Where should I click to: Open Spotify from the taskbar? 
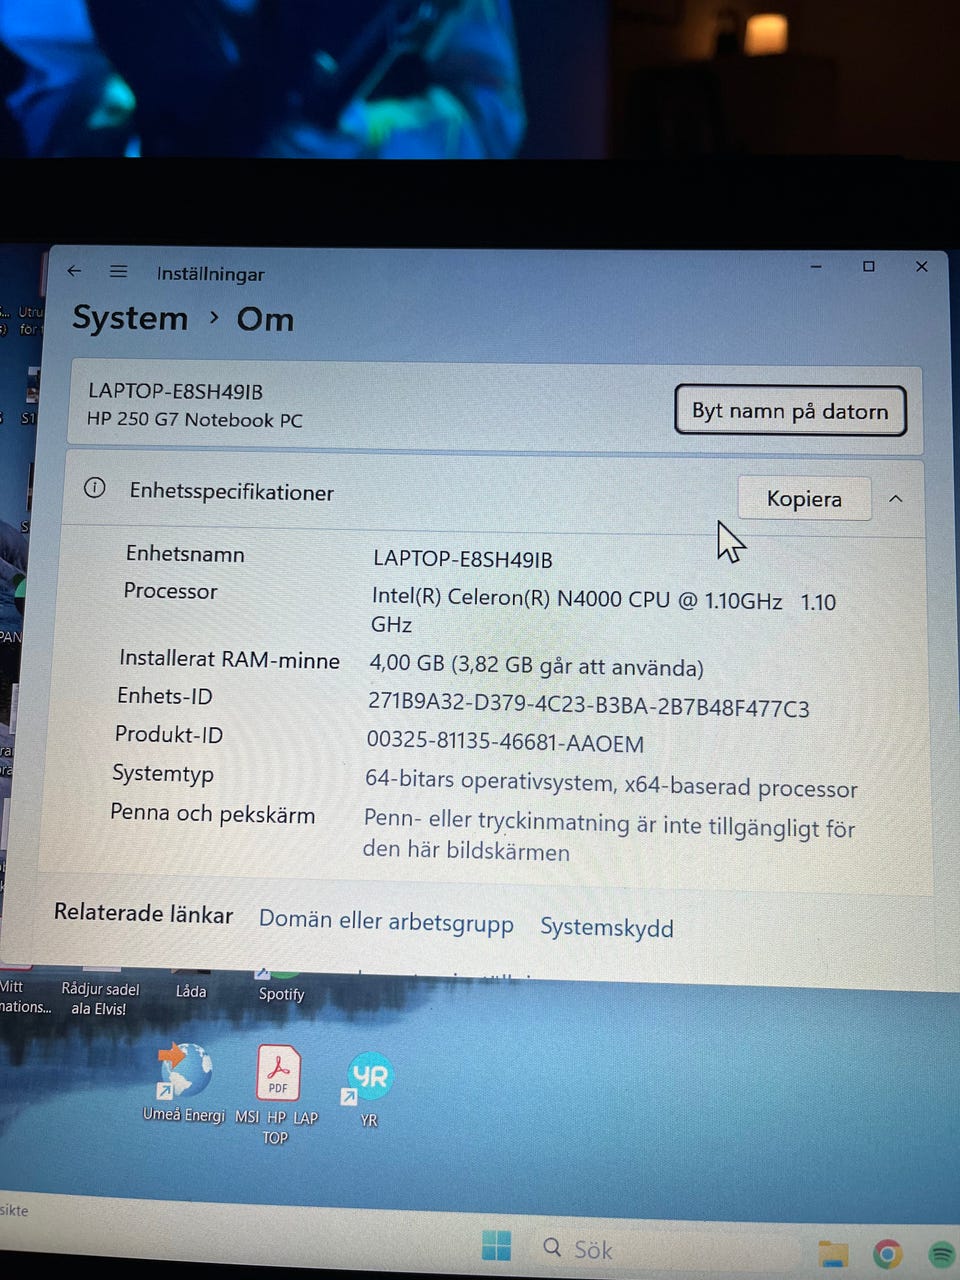coord(942,1253)
